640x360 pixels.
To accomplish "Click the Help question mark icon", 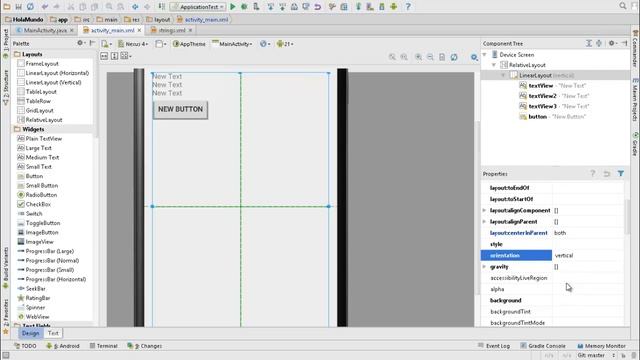I will (408, 7).
